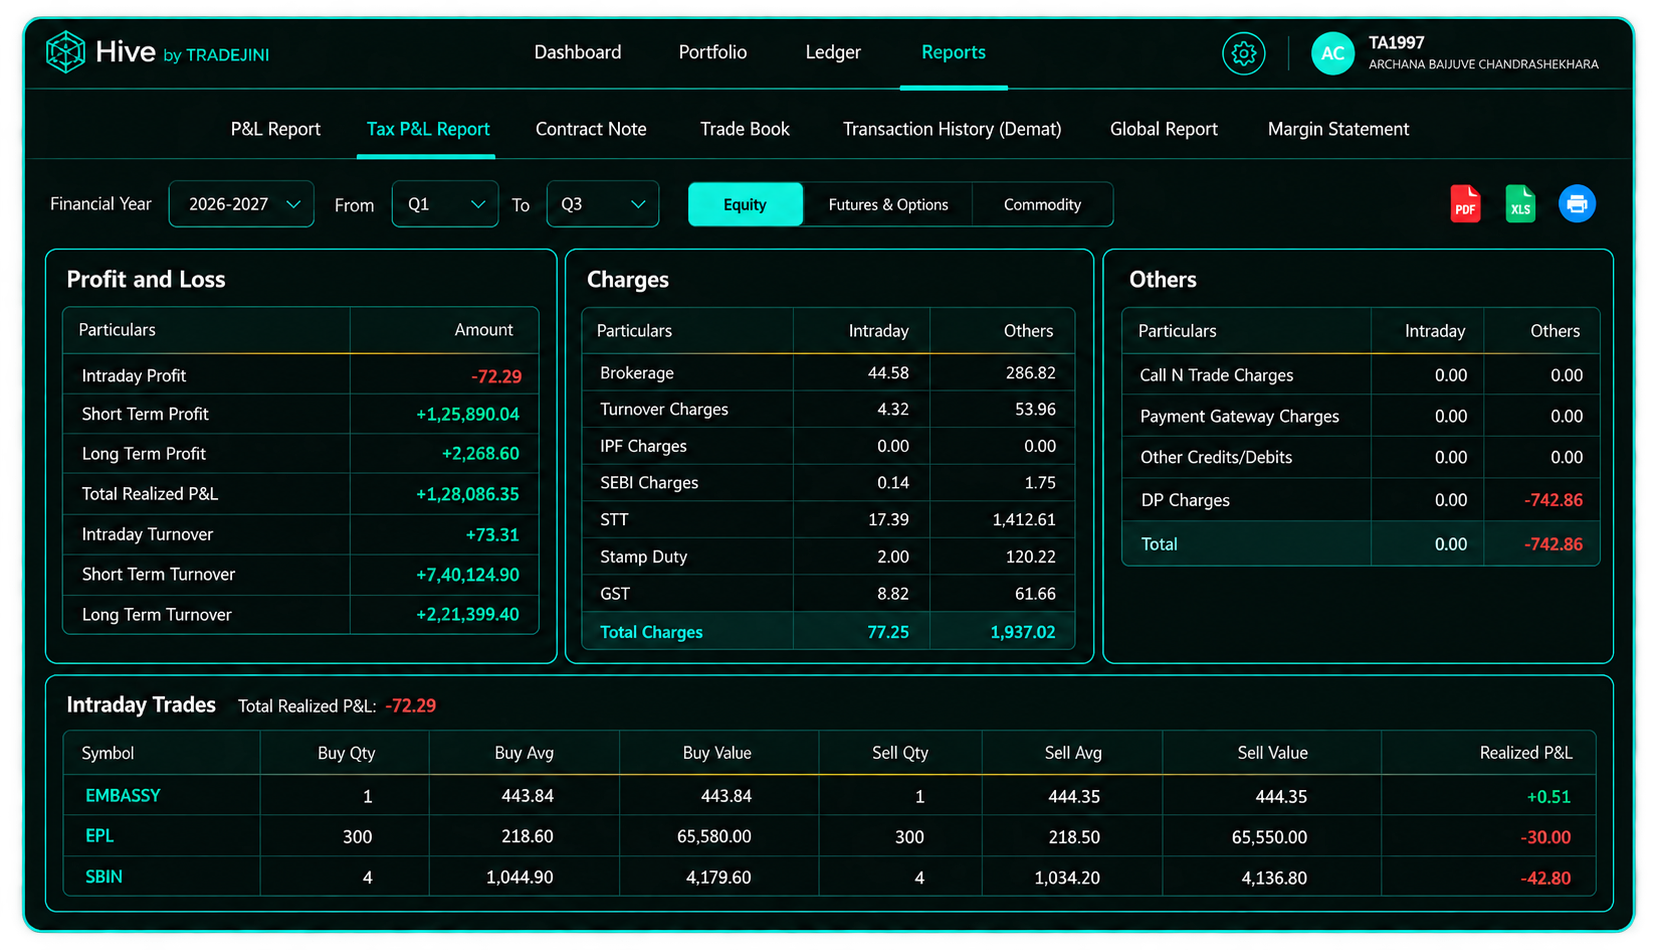Click Long Term Profit value +2,268.60
The width and height of the screenshot is (1656, 950).
point(480,453)
